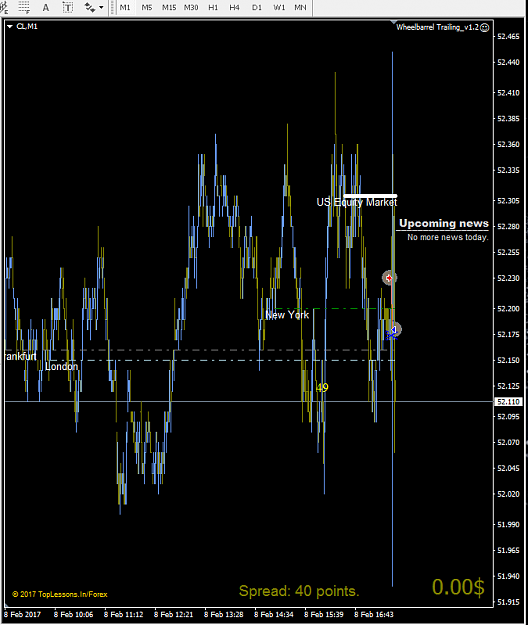Click the 52.465 price scale value

[x=508, y=37]
